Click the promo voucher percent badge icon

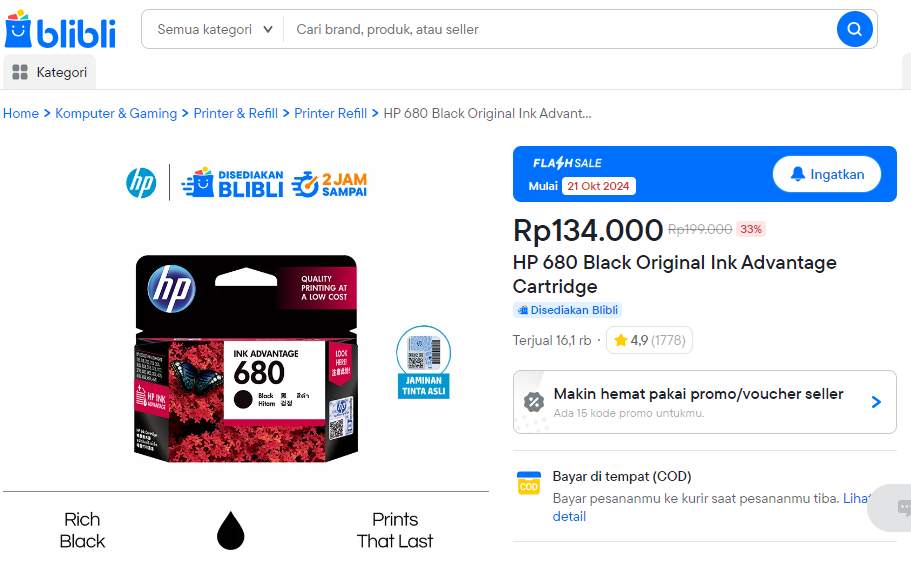pos(533,402)
